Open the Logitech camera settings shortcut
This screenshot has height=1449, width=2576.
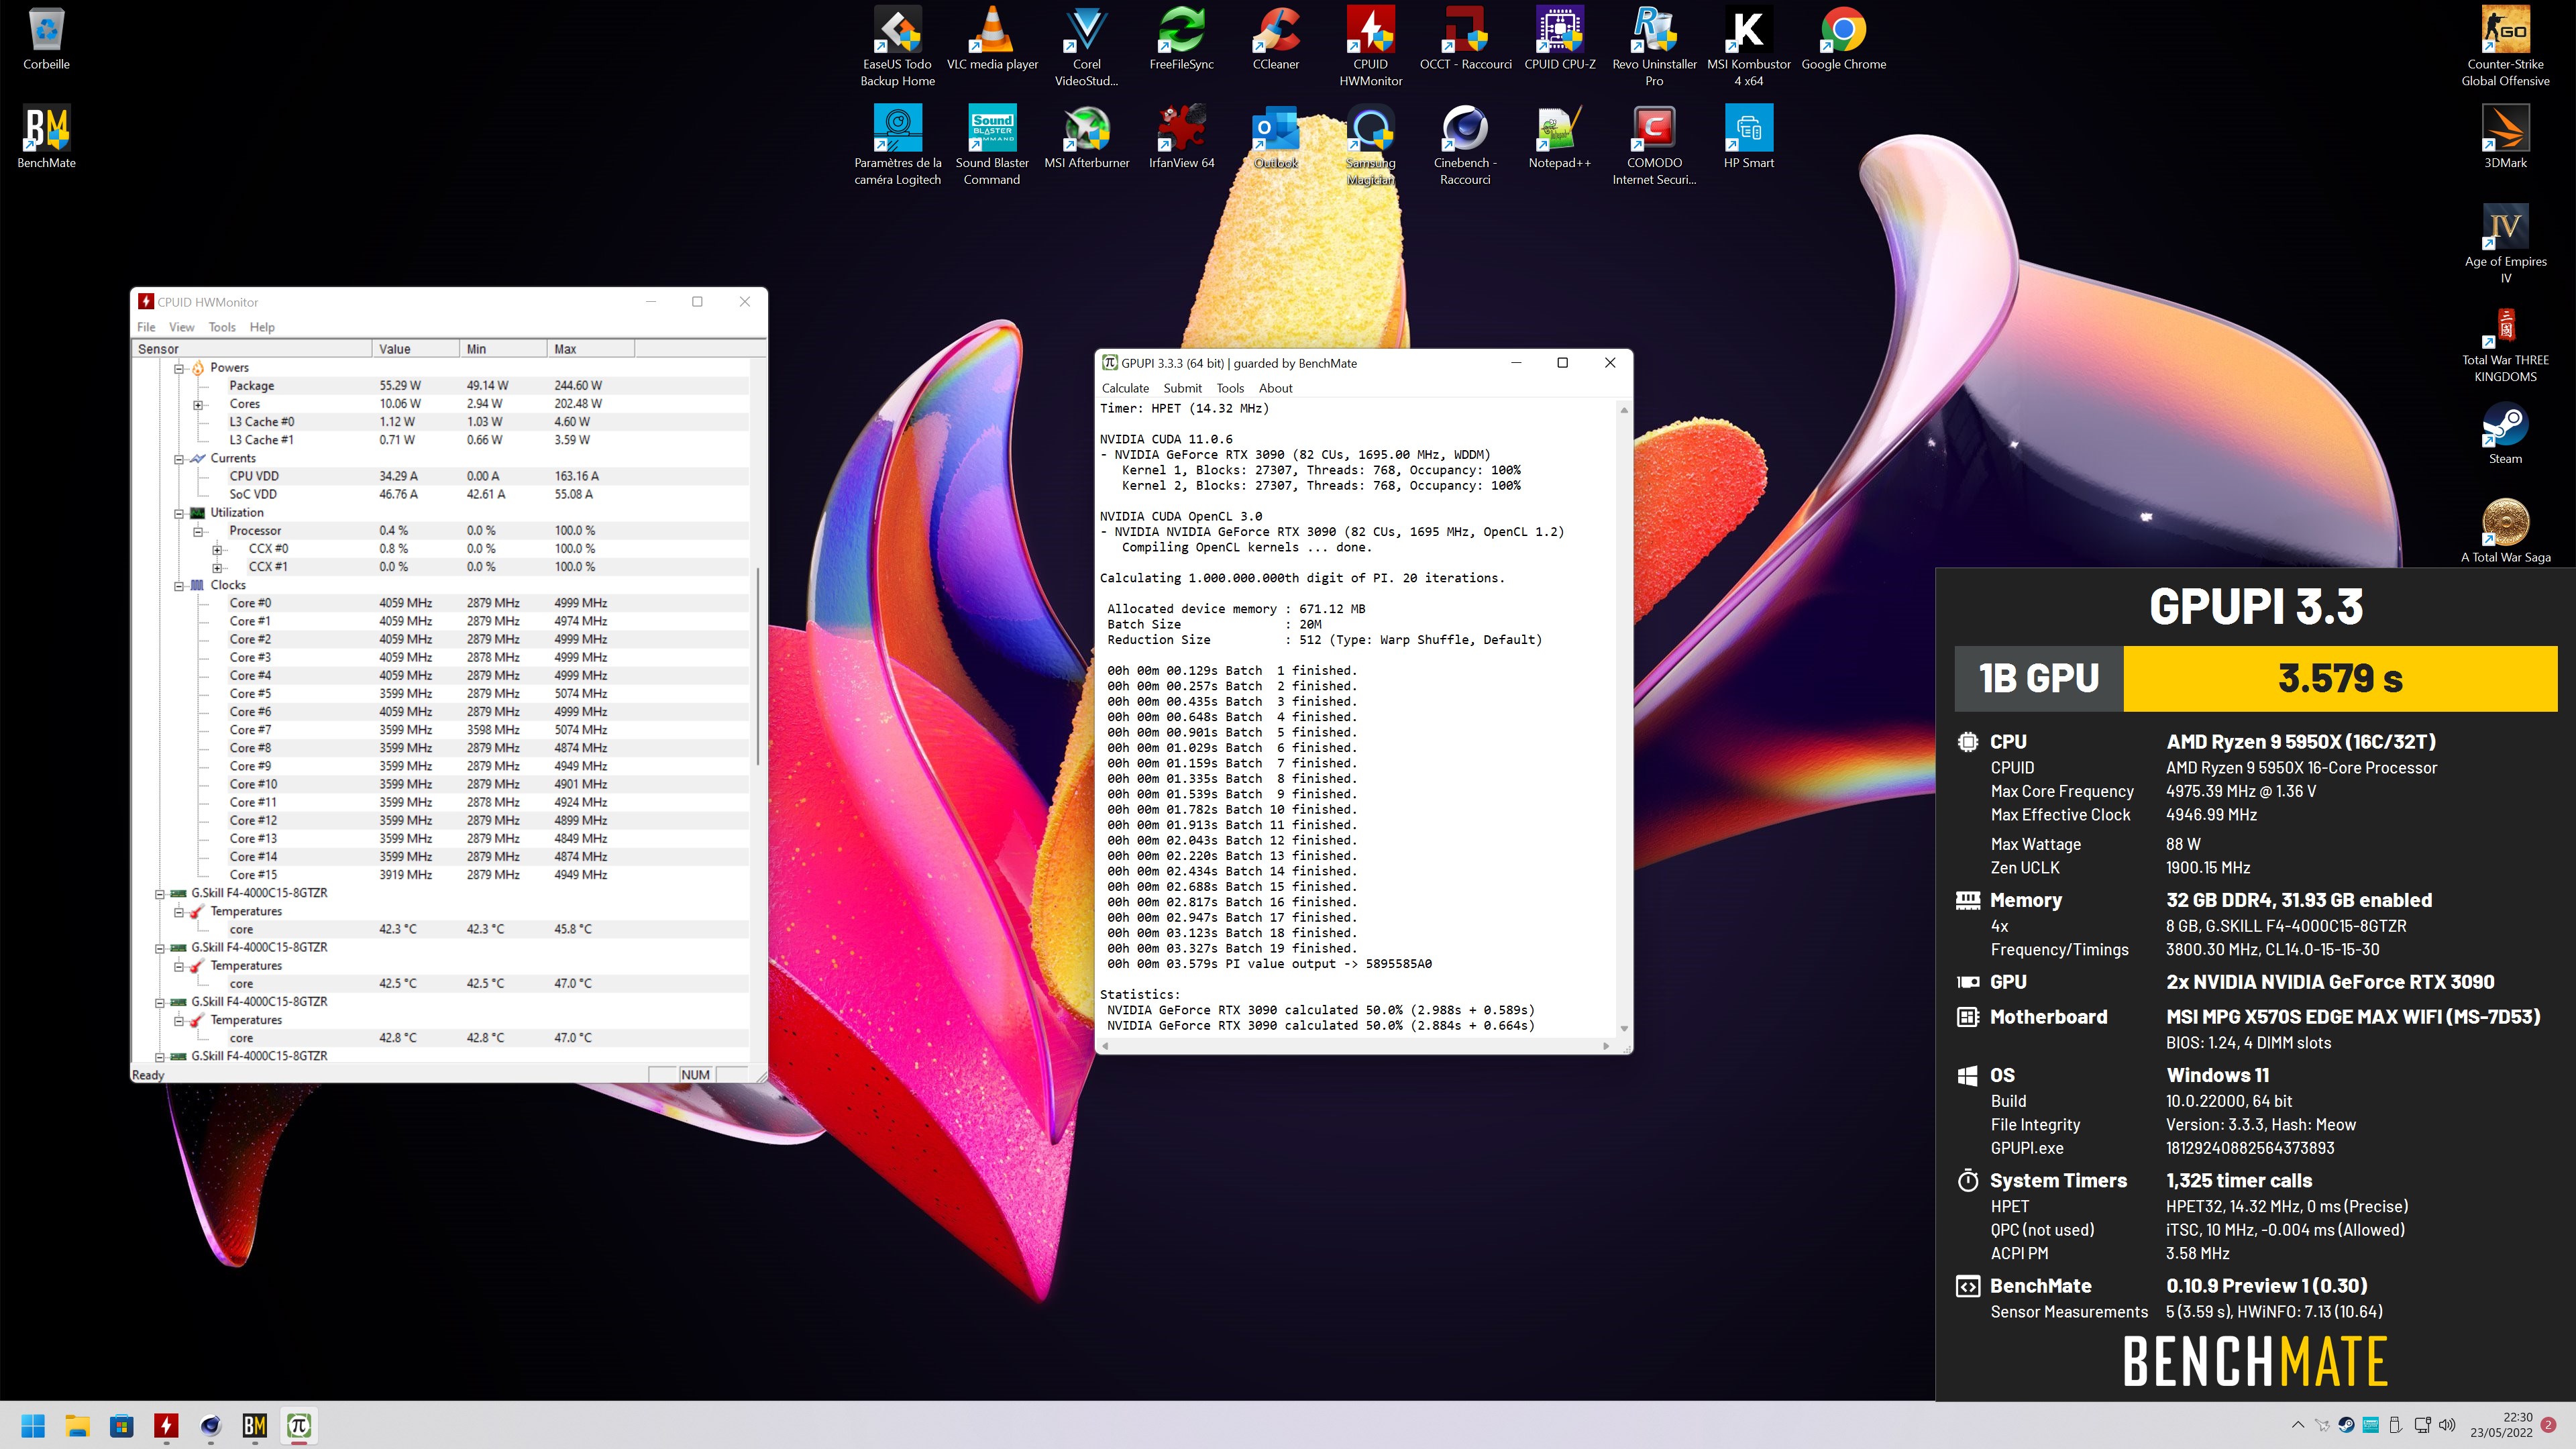click(x=897, y=145)
